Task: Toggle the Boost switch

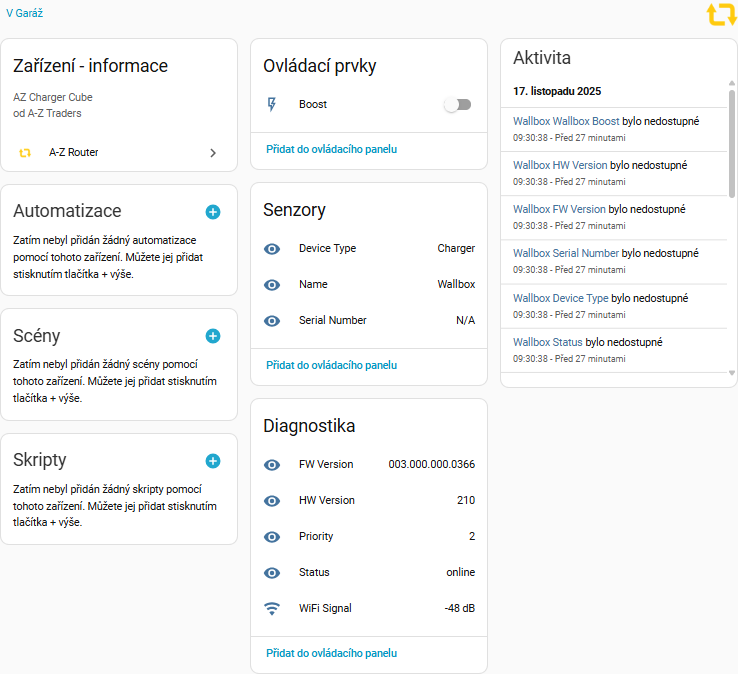Action: tap(457, 105)
